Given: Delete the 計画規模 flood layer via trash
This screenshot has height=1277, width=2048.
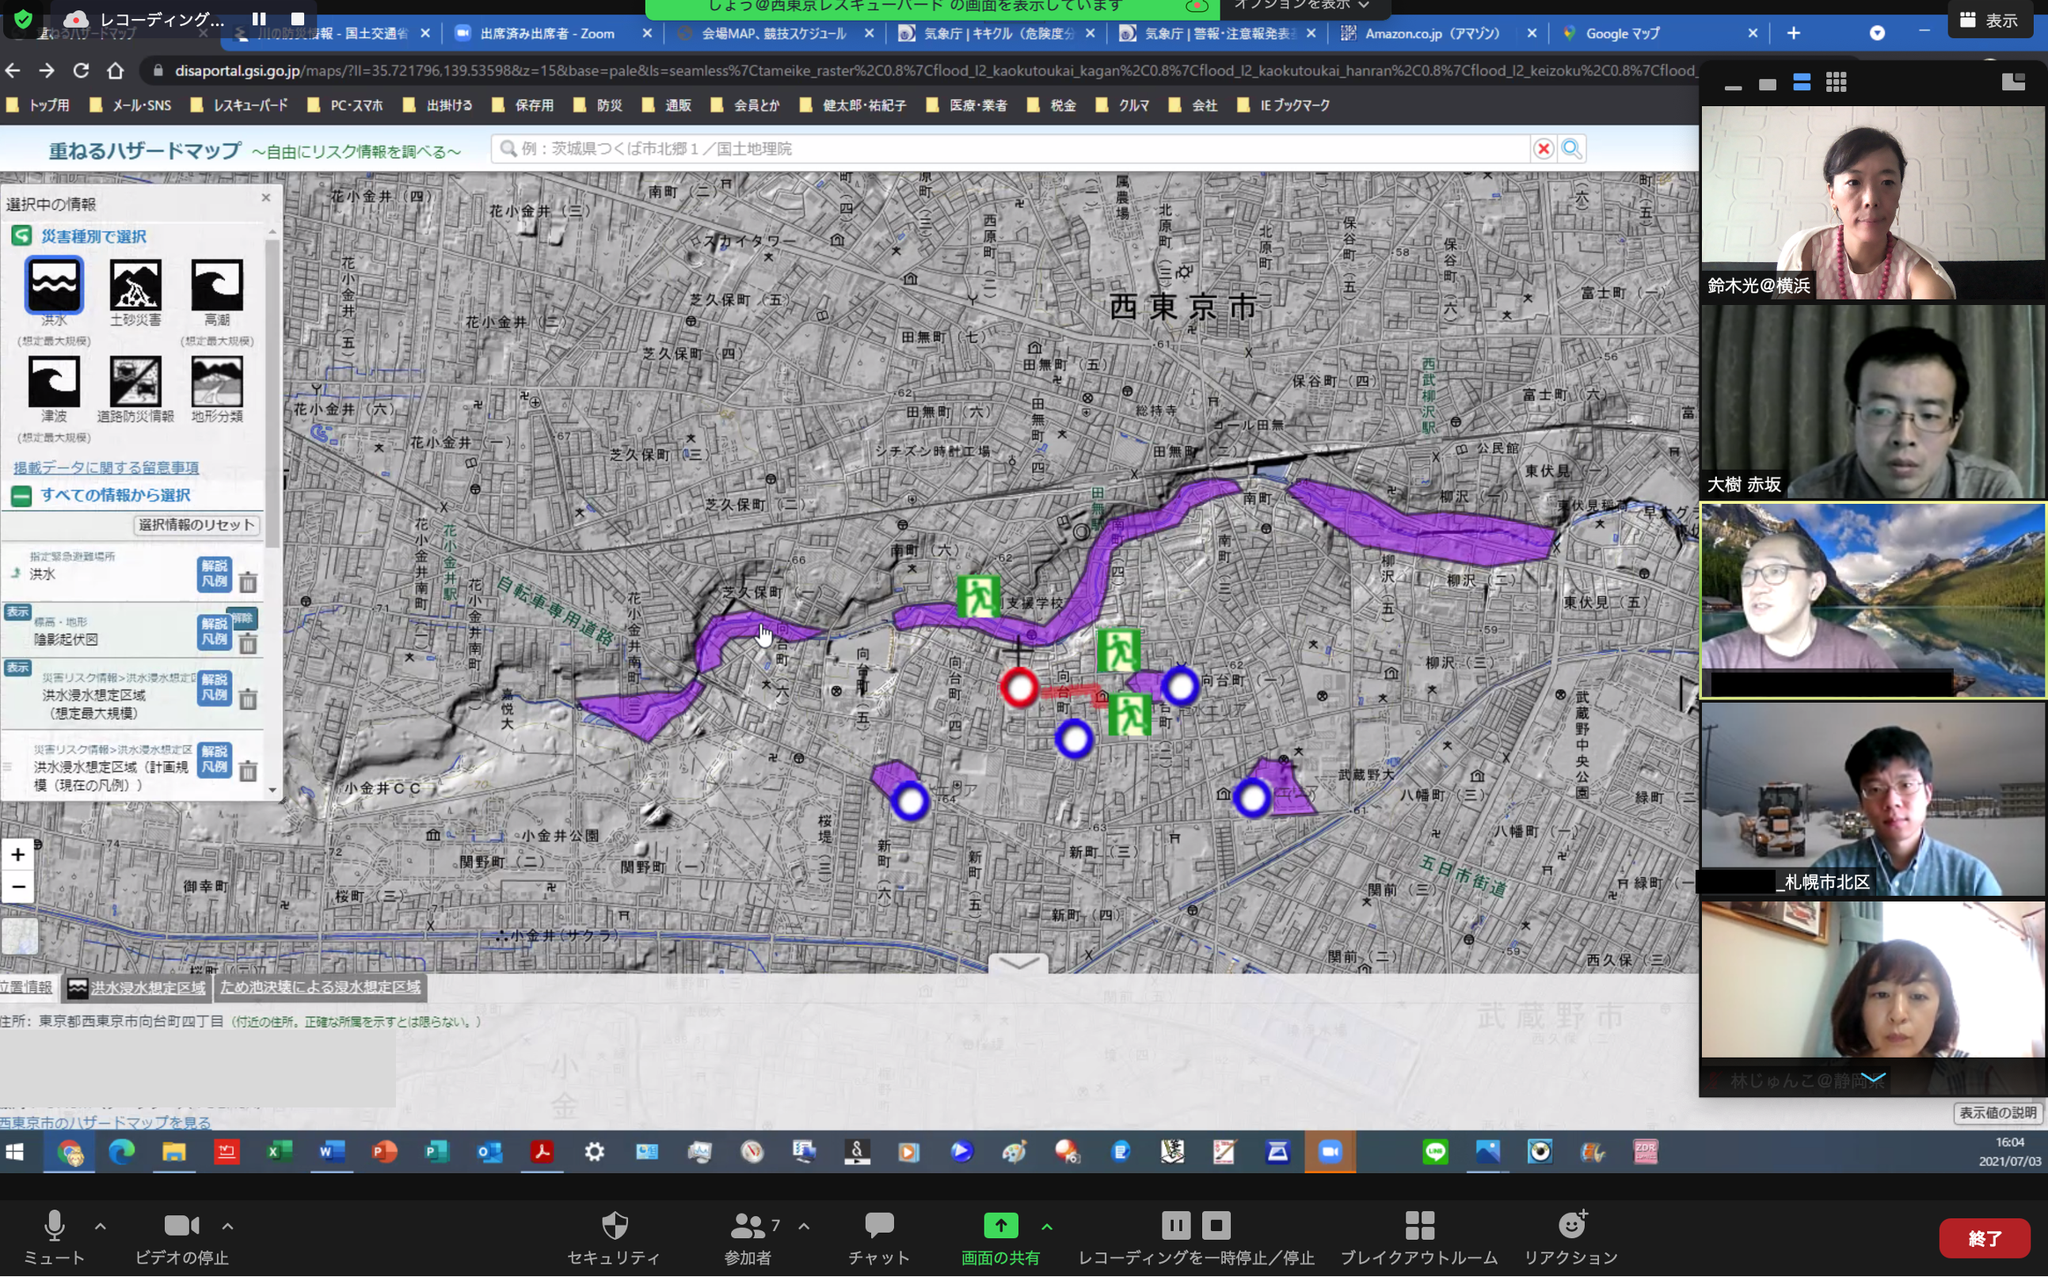Looking at the screenshot, I should [248, 771].
